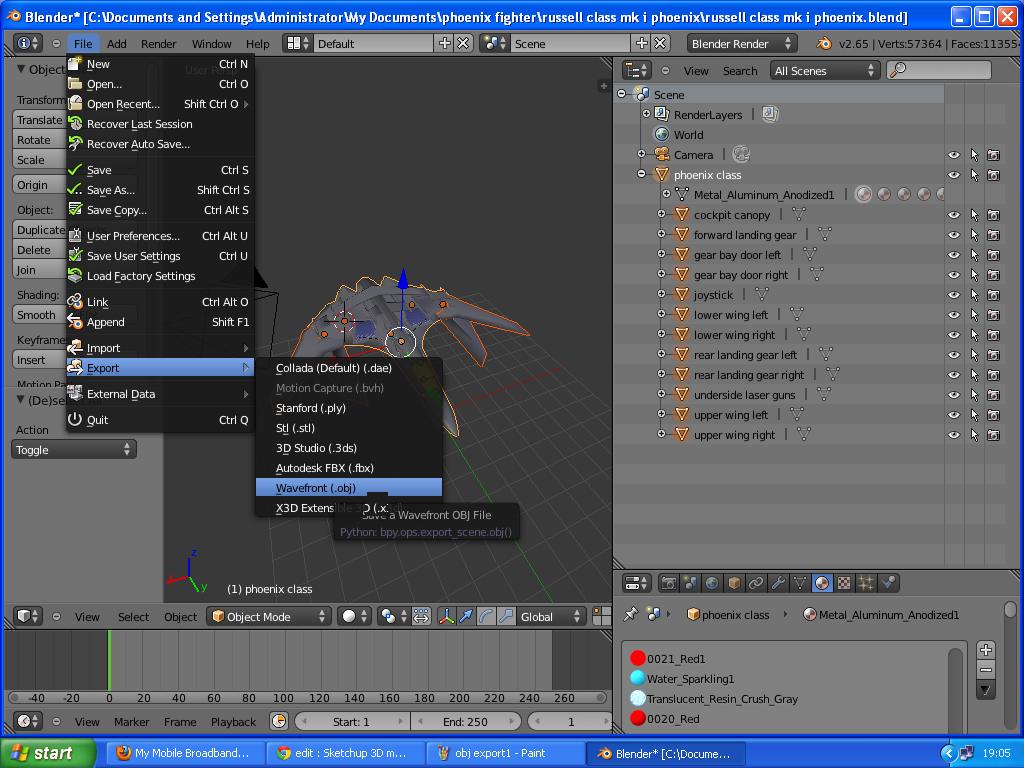Open the Material properties tab icon
The width and height of the screenshot is (1024, 768).
(822, 583)
